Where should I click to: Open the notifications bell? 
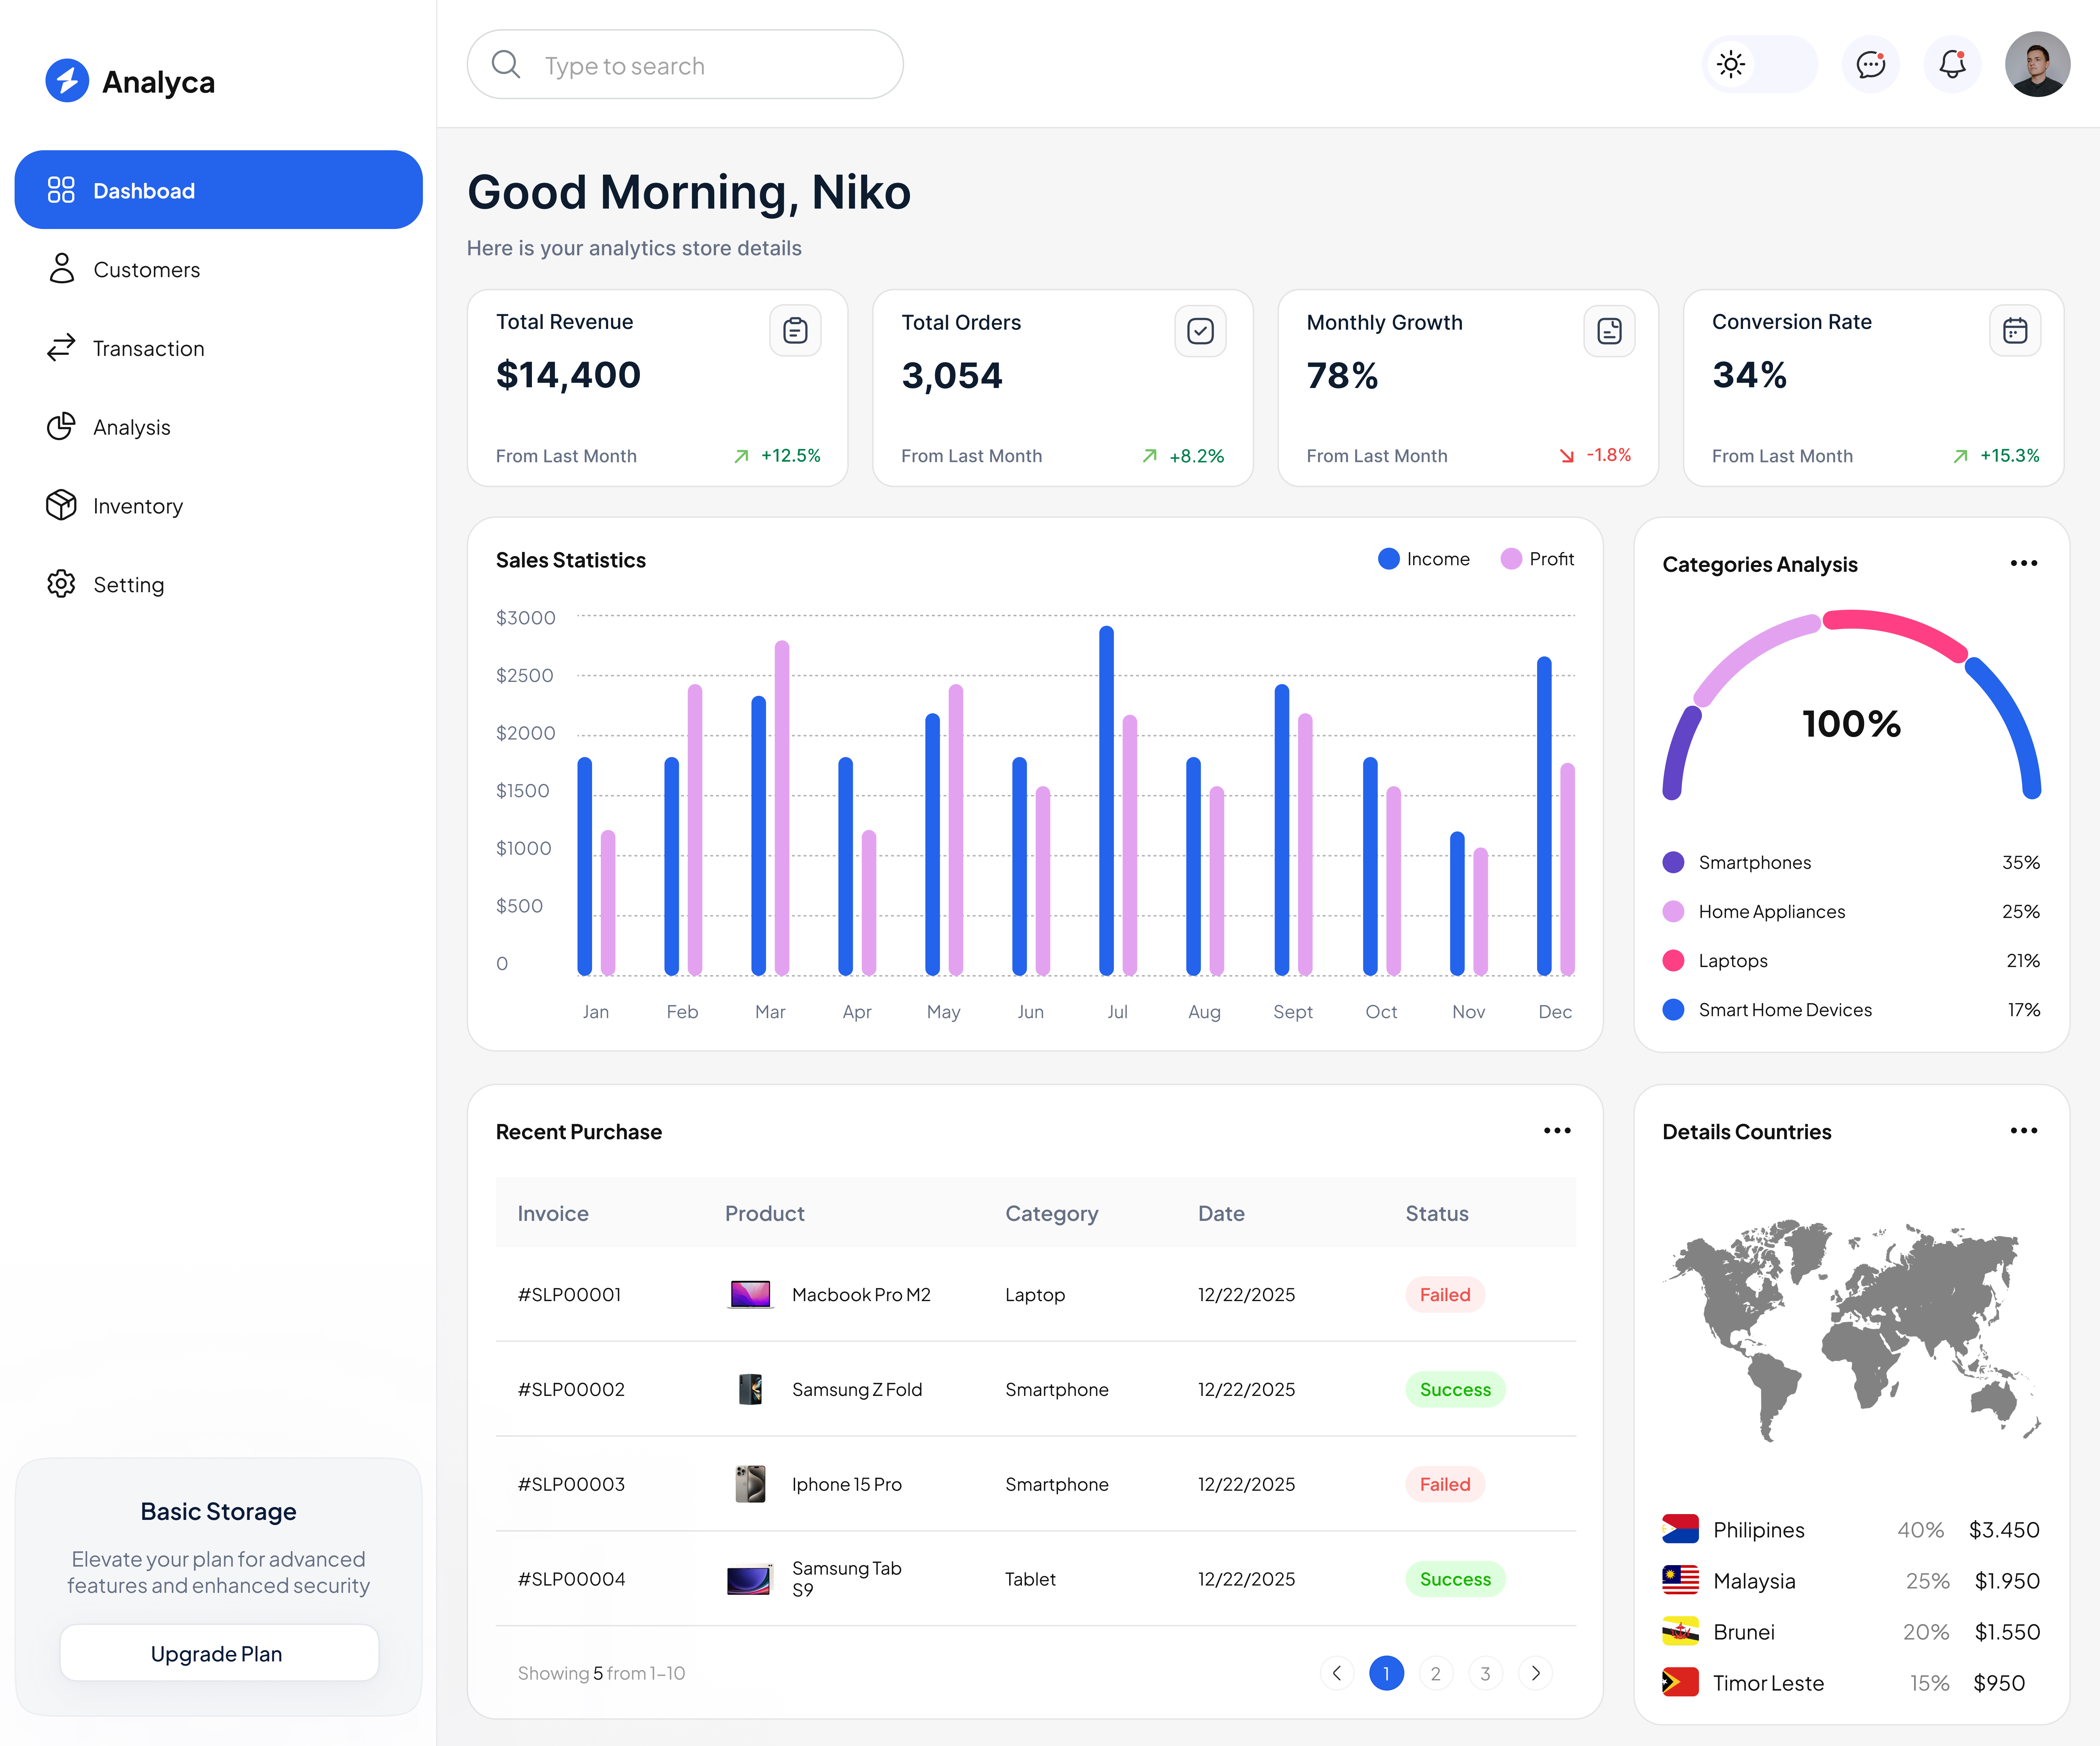tap(1952, 65)
